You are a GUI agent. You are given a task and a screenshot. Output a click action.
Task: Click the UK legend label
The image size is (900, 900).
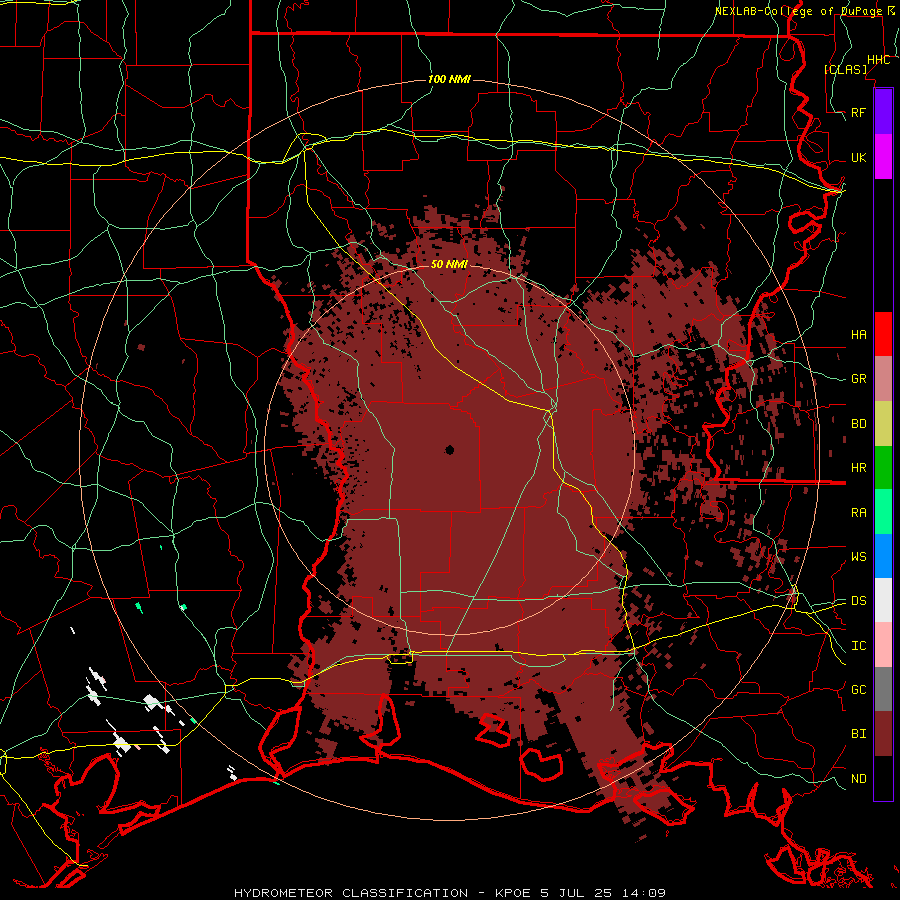pyautogui.click(x=859, y=157)
